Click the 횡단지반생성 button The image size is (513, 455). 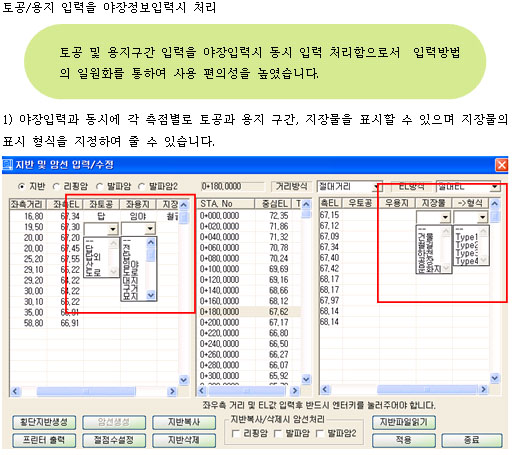click(44, 422)
